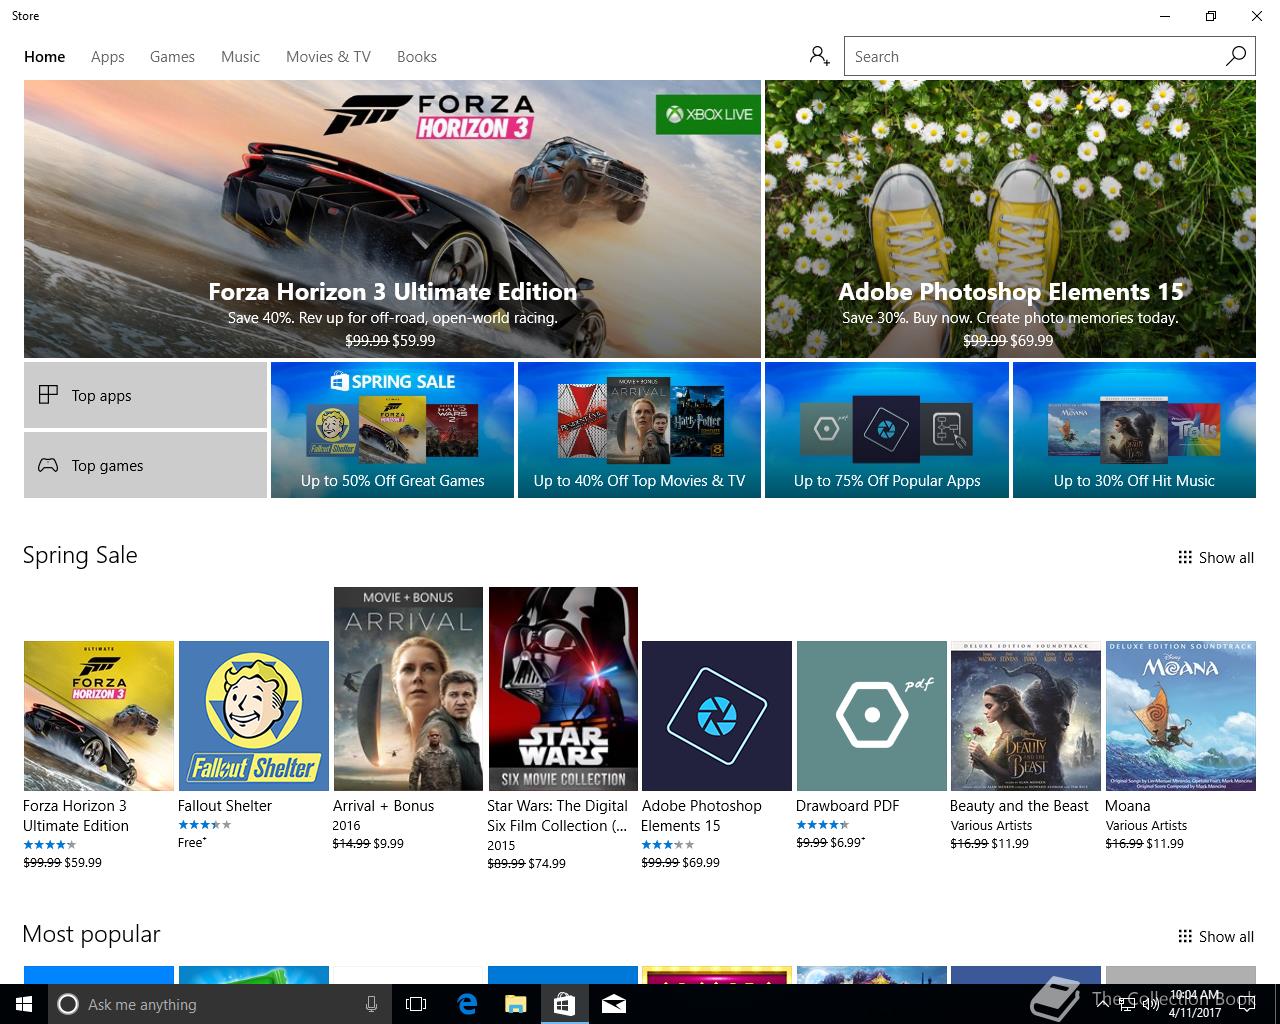Open Up to 30% Off Hit Music tile

click(1134, 430)
